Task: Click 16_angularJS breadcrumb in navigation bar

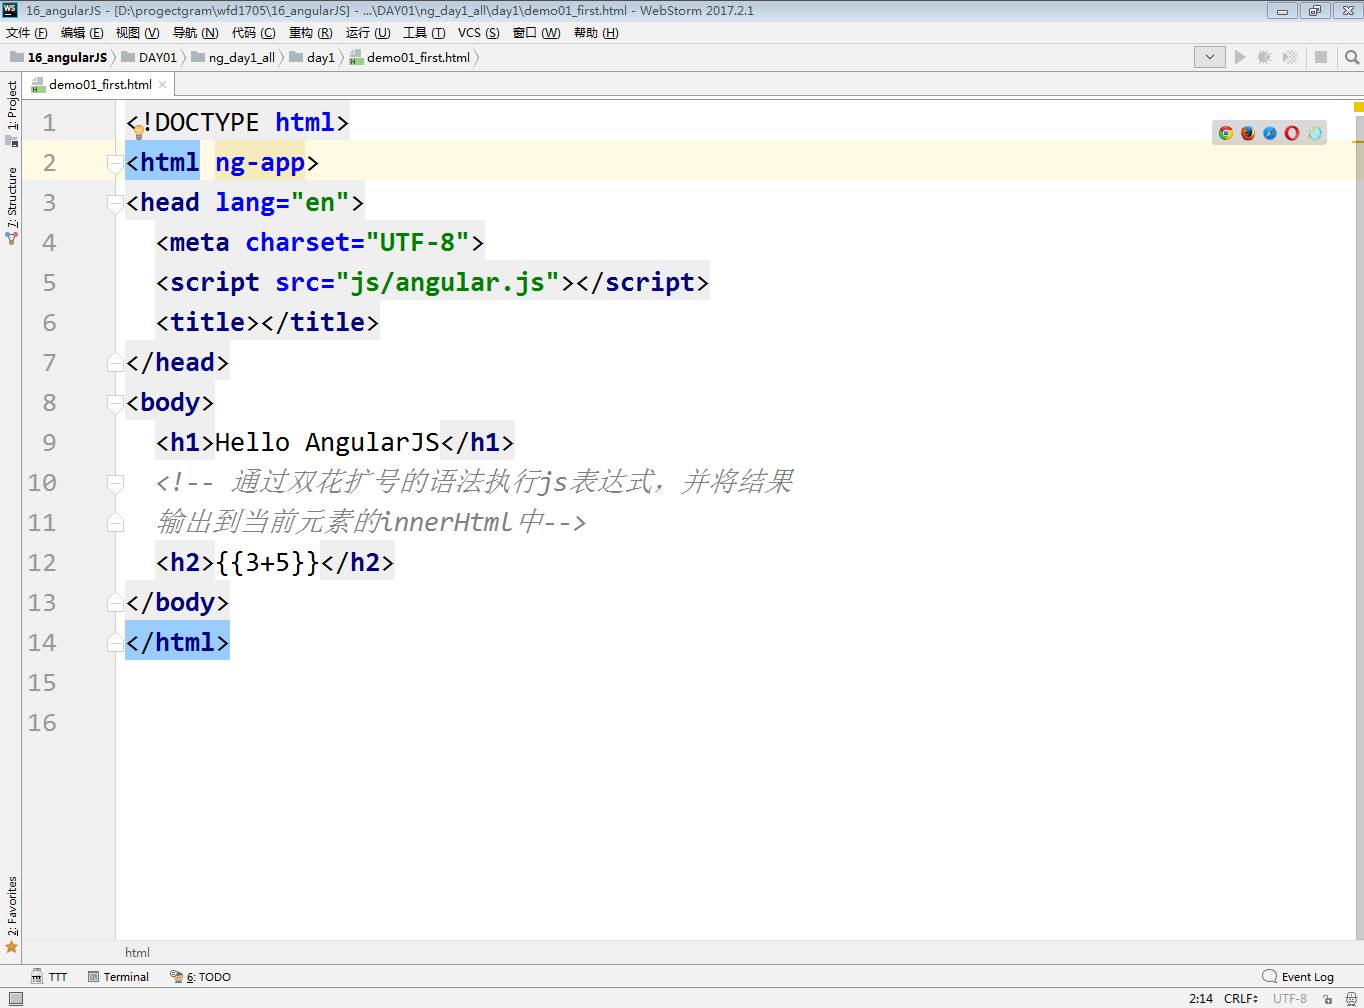Action: [57, 58]
